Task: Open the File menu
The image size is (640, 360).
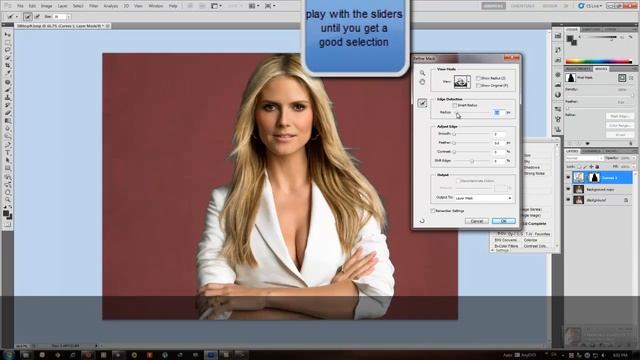Action: (20, 6)
